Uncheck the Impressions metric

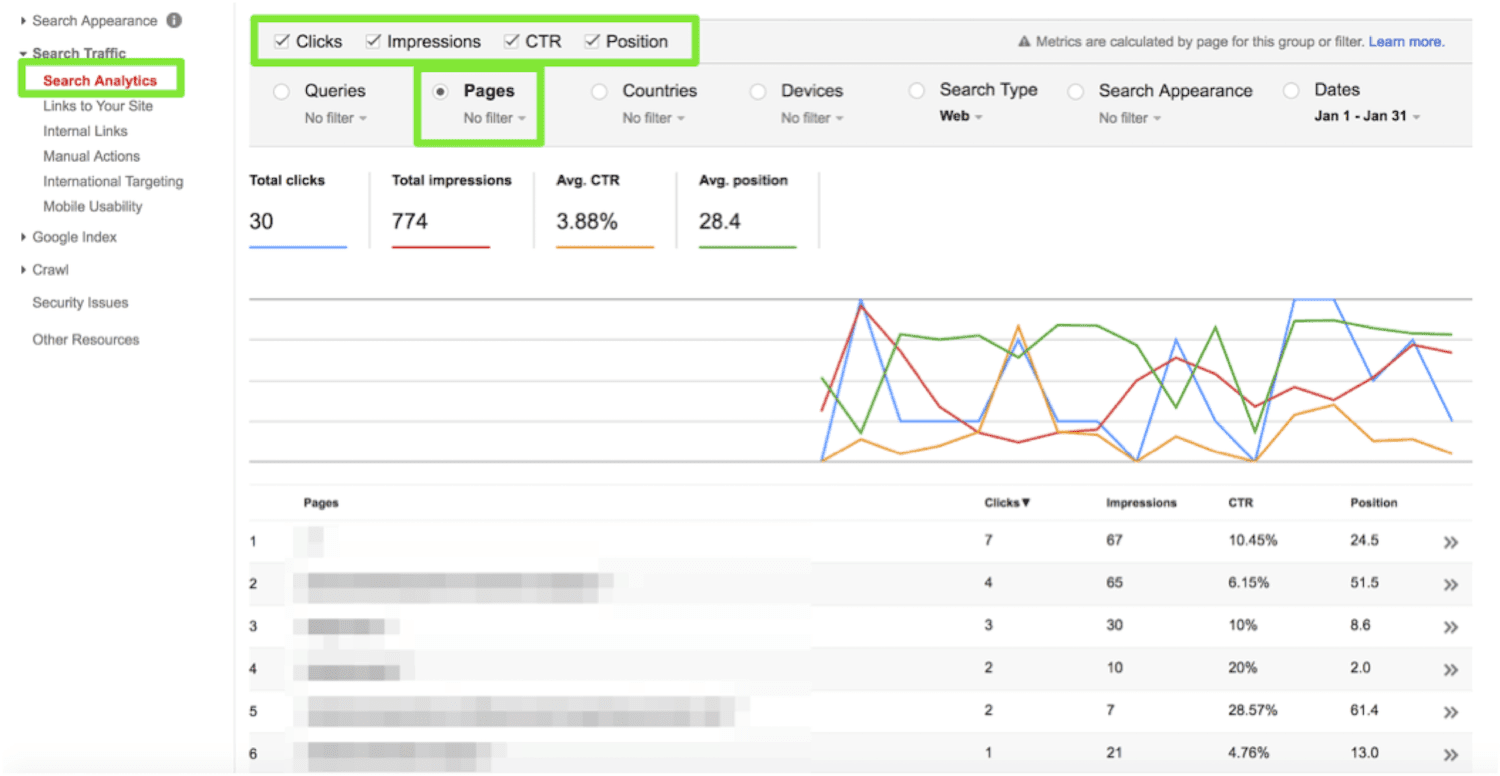[374, 41]
